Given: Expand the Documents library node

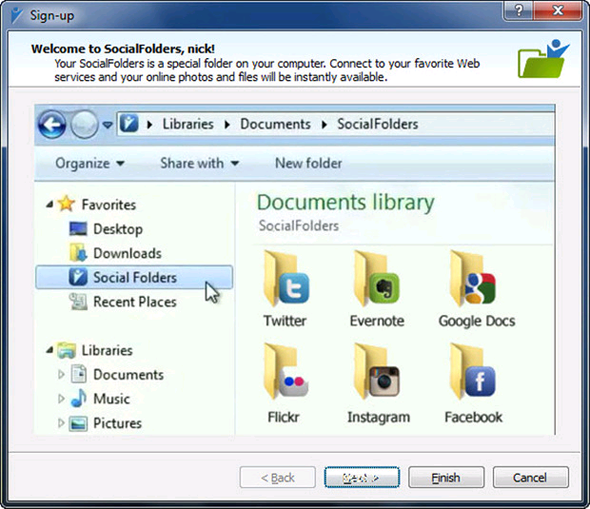Looking at the screenshot, I should (61, 374).
